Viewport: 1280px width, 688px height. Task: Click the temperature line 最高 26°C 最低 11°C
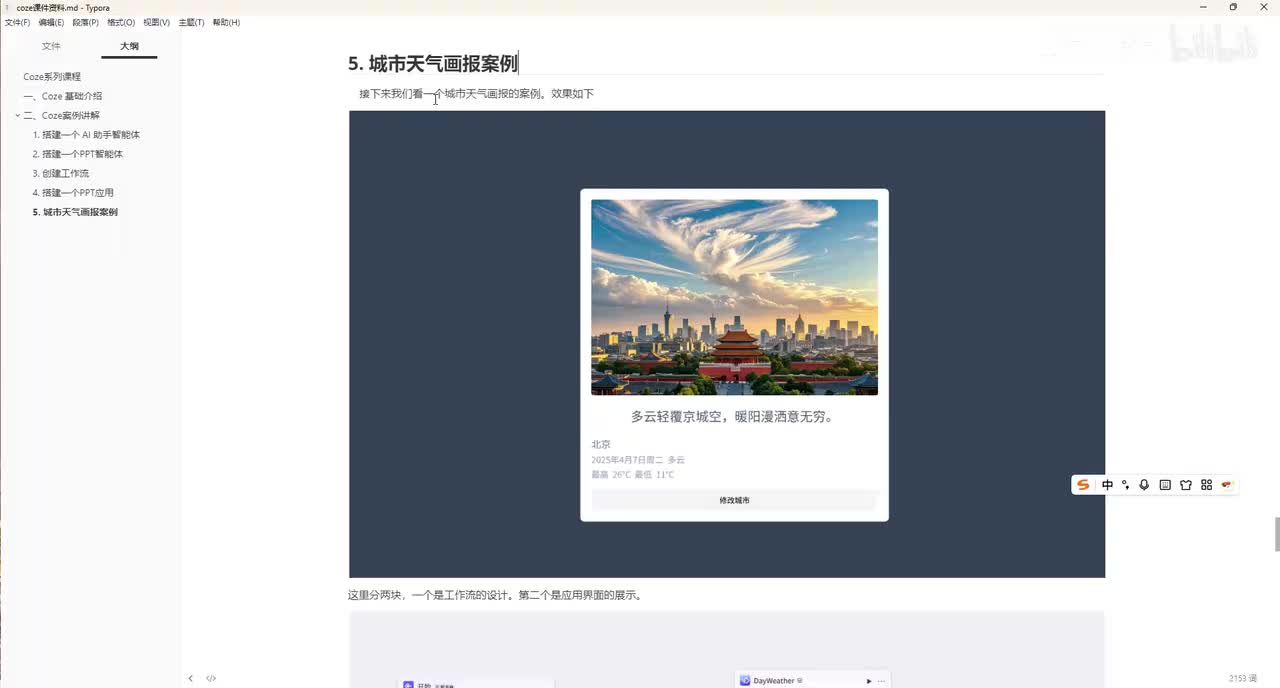click(633, 475)
